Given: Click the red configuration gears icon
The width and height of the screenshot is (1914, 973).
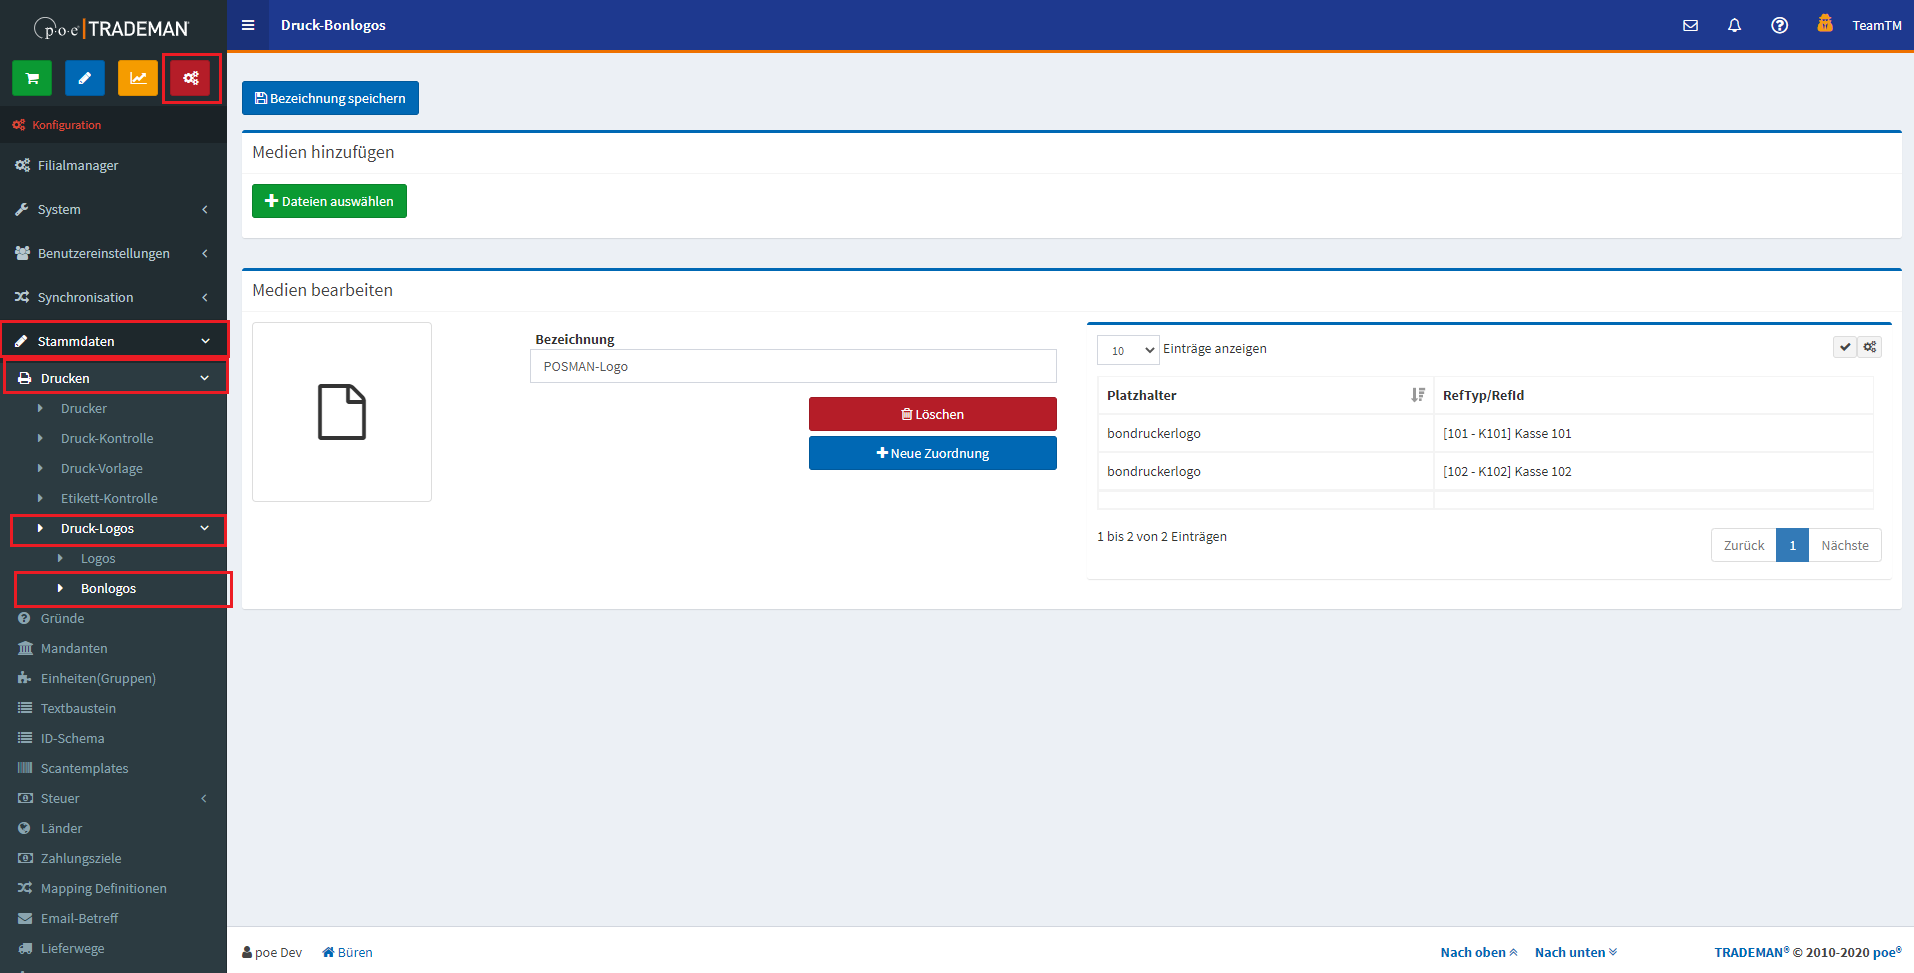Looking at the screenshot, I should (191, 78).
